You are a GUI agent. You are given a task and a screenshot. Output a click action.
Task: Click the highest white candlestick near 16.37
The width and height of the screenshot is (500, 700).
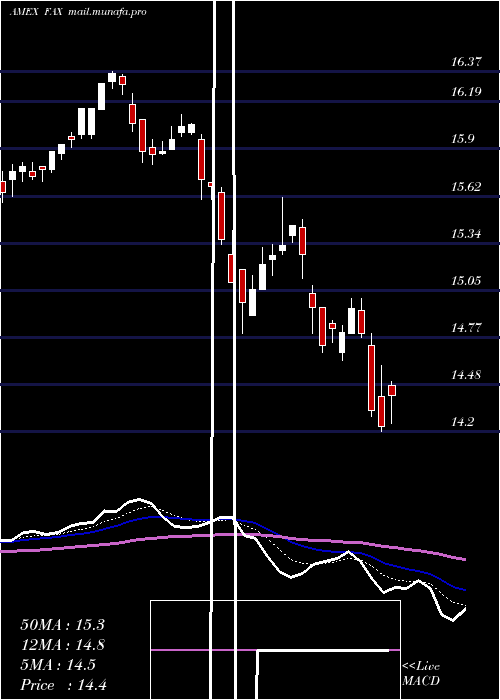pos(112,77)
